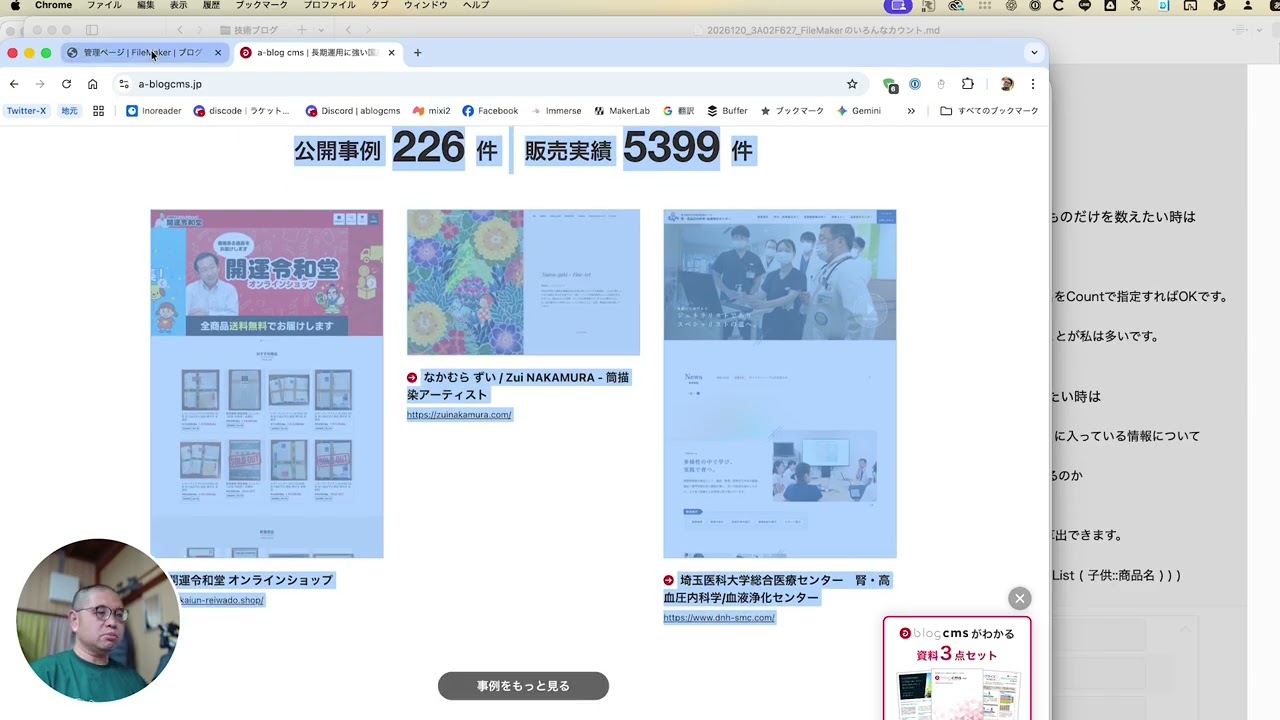The image size is (1280, 720).
Task: Open the 履歴 menu
Action: click(211, 6)
